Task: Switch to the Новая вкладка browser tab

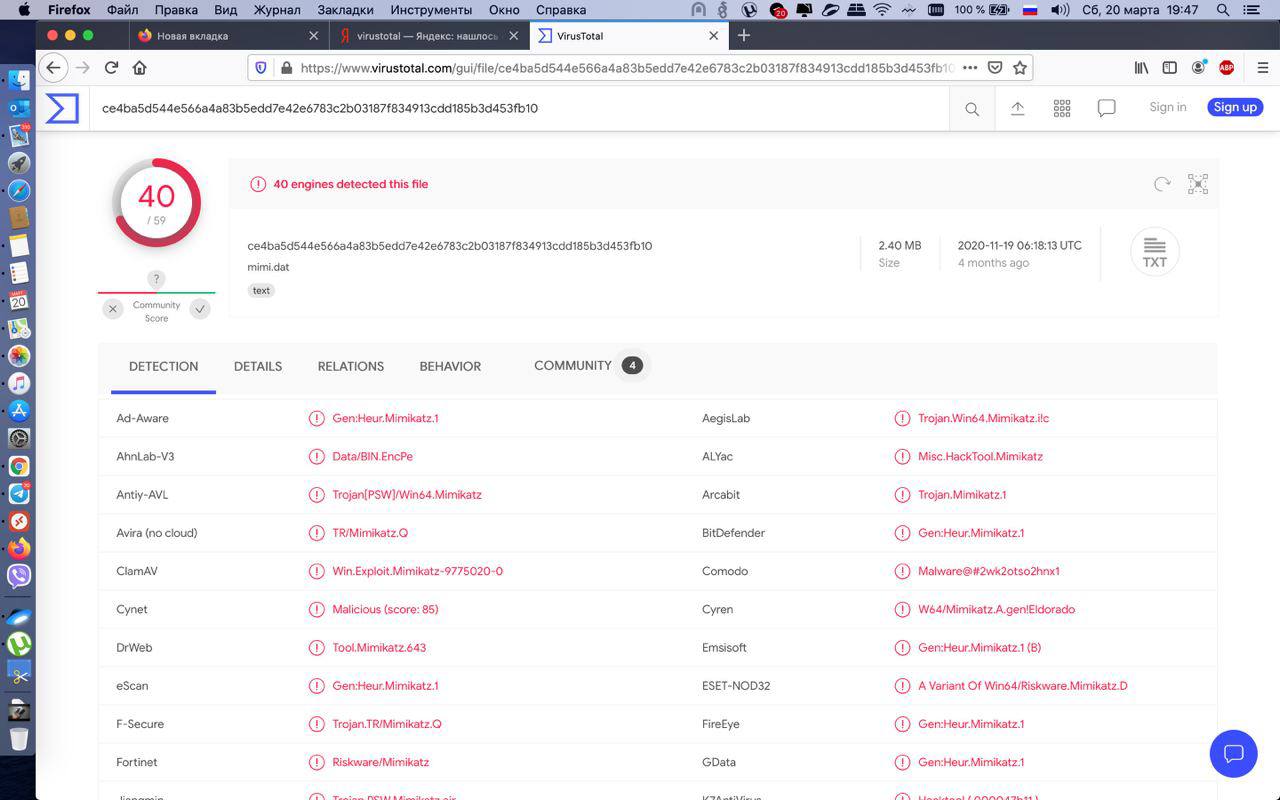Action: [x=228, y=35]
